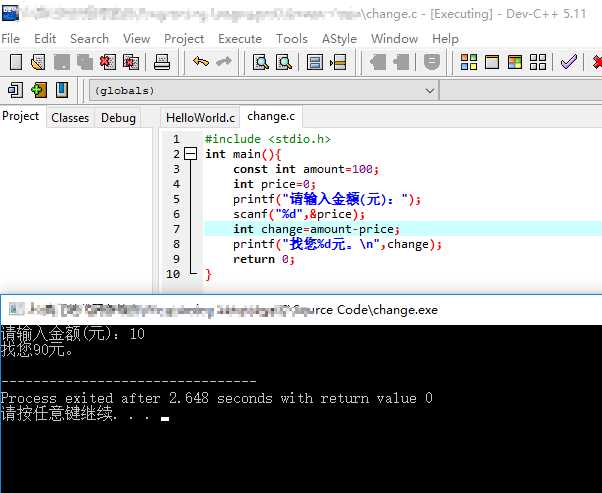602x493 pixels.
Task: Click the Save file toolbar icon
Action: coord(61,62)
